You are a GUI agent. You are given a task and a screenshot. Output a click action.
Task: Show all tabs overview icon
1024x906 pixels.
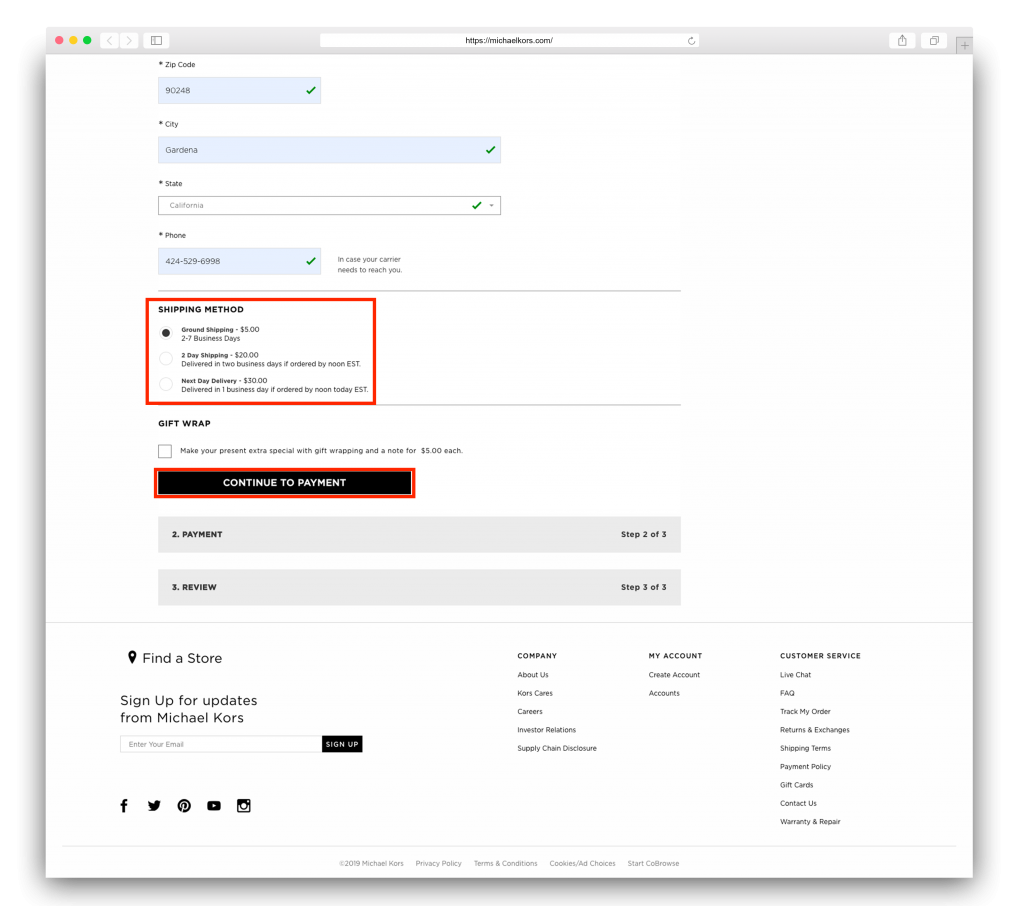[x=934, y=40]
